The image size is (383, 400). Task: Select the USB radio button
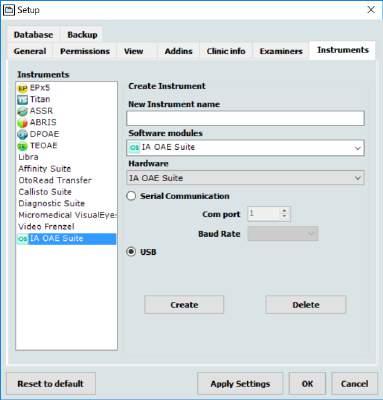[131, 252]
